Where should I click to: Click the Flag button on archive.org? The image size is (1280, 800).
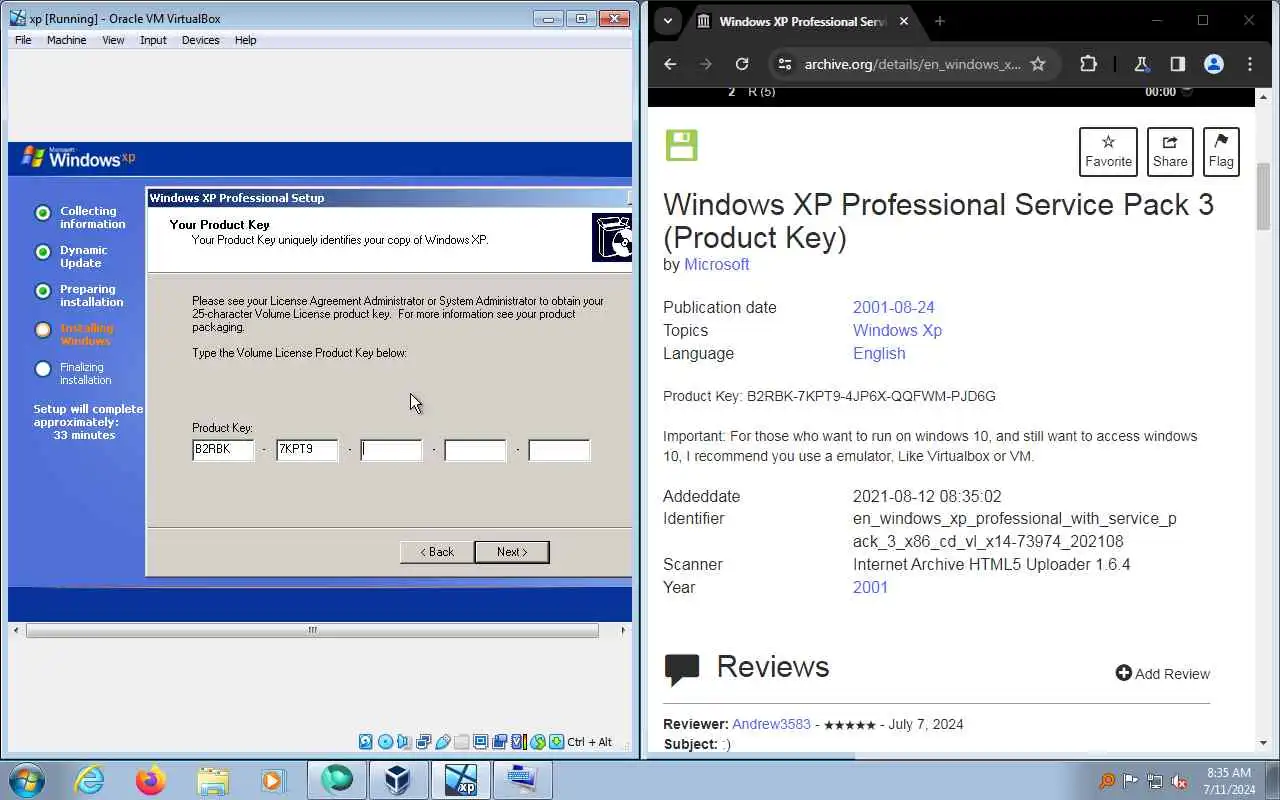click(x=1221, y=152)
